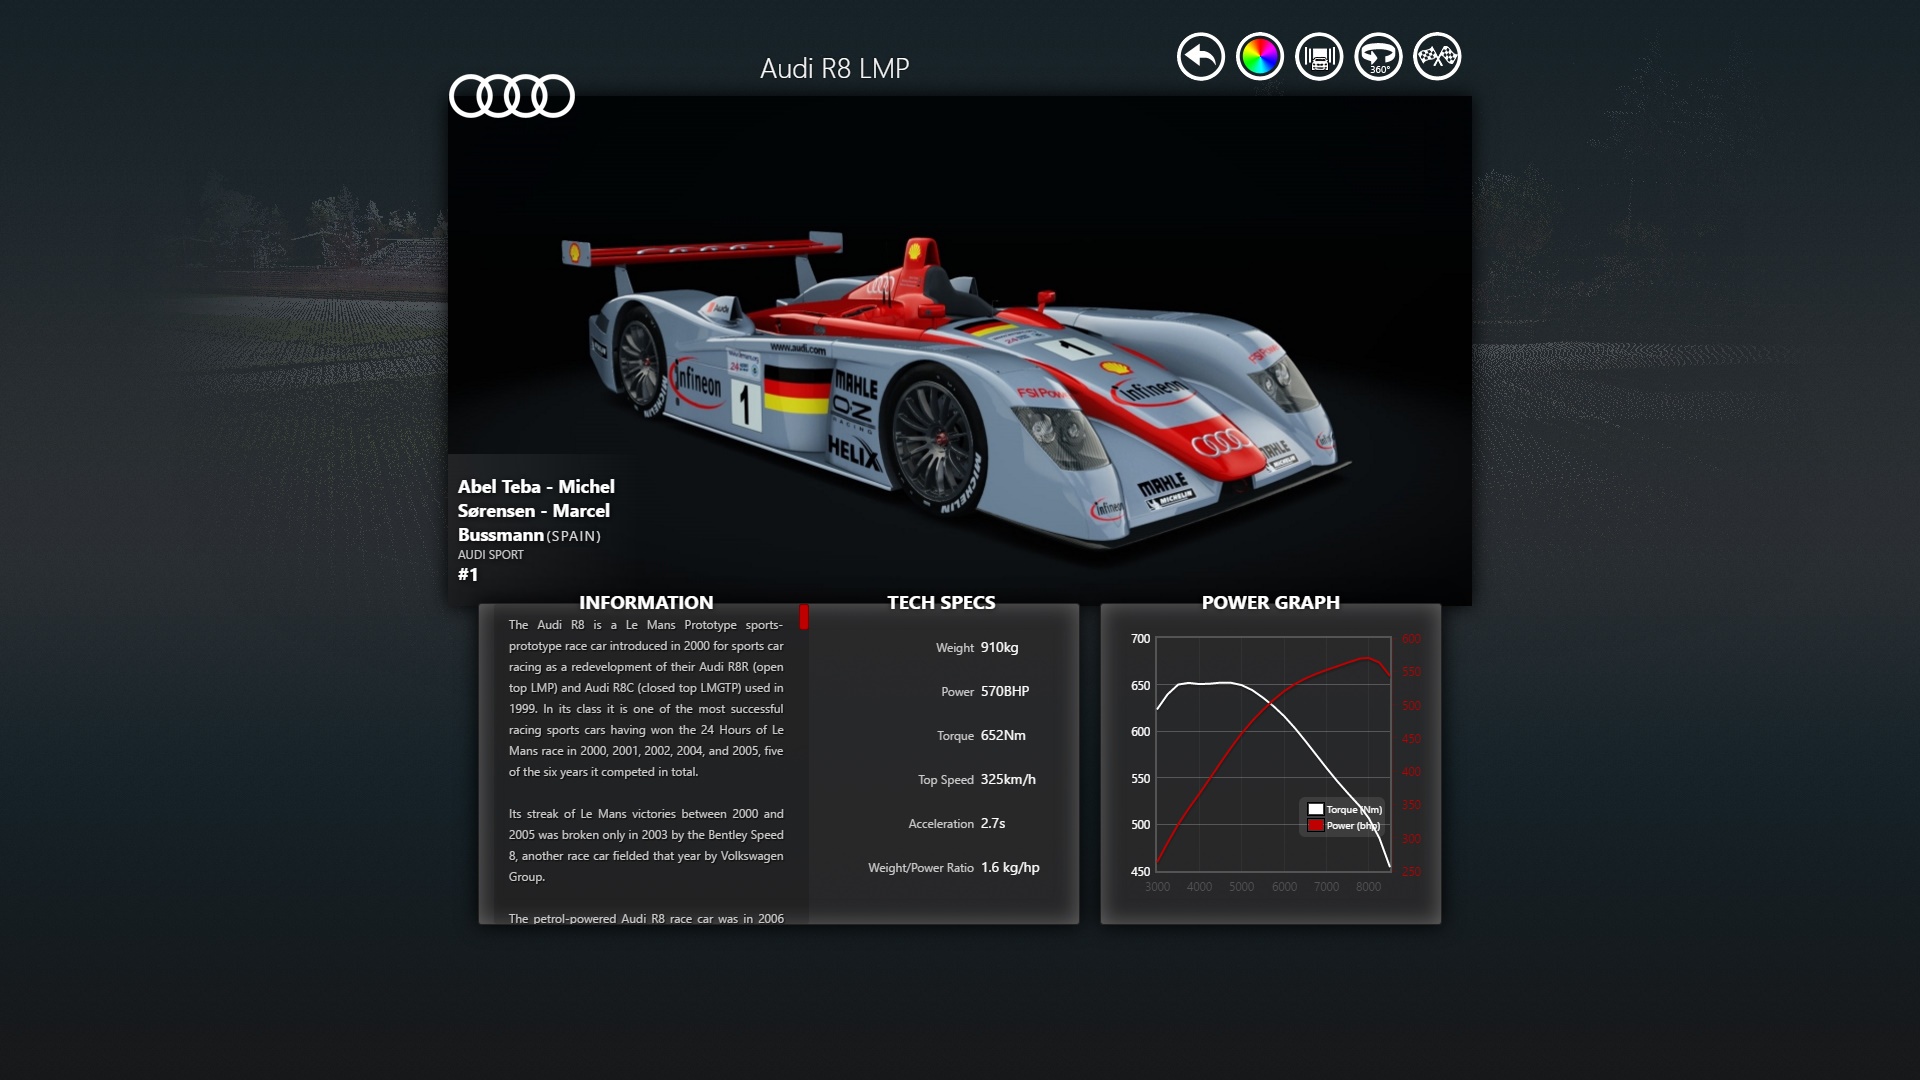
Task: Click the white Torque legend swatch
Action: (x=1316, y=809)
